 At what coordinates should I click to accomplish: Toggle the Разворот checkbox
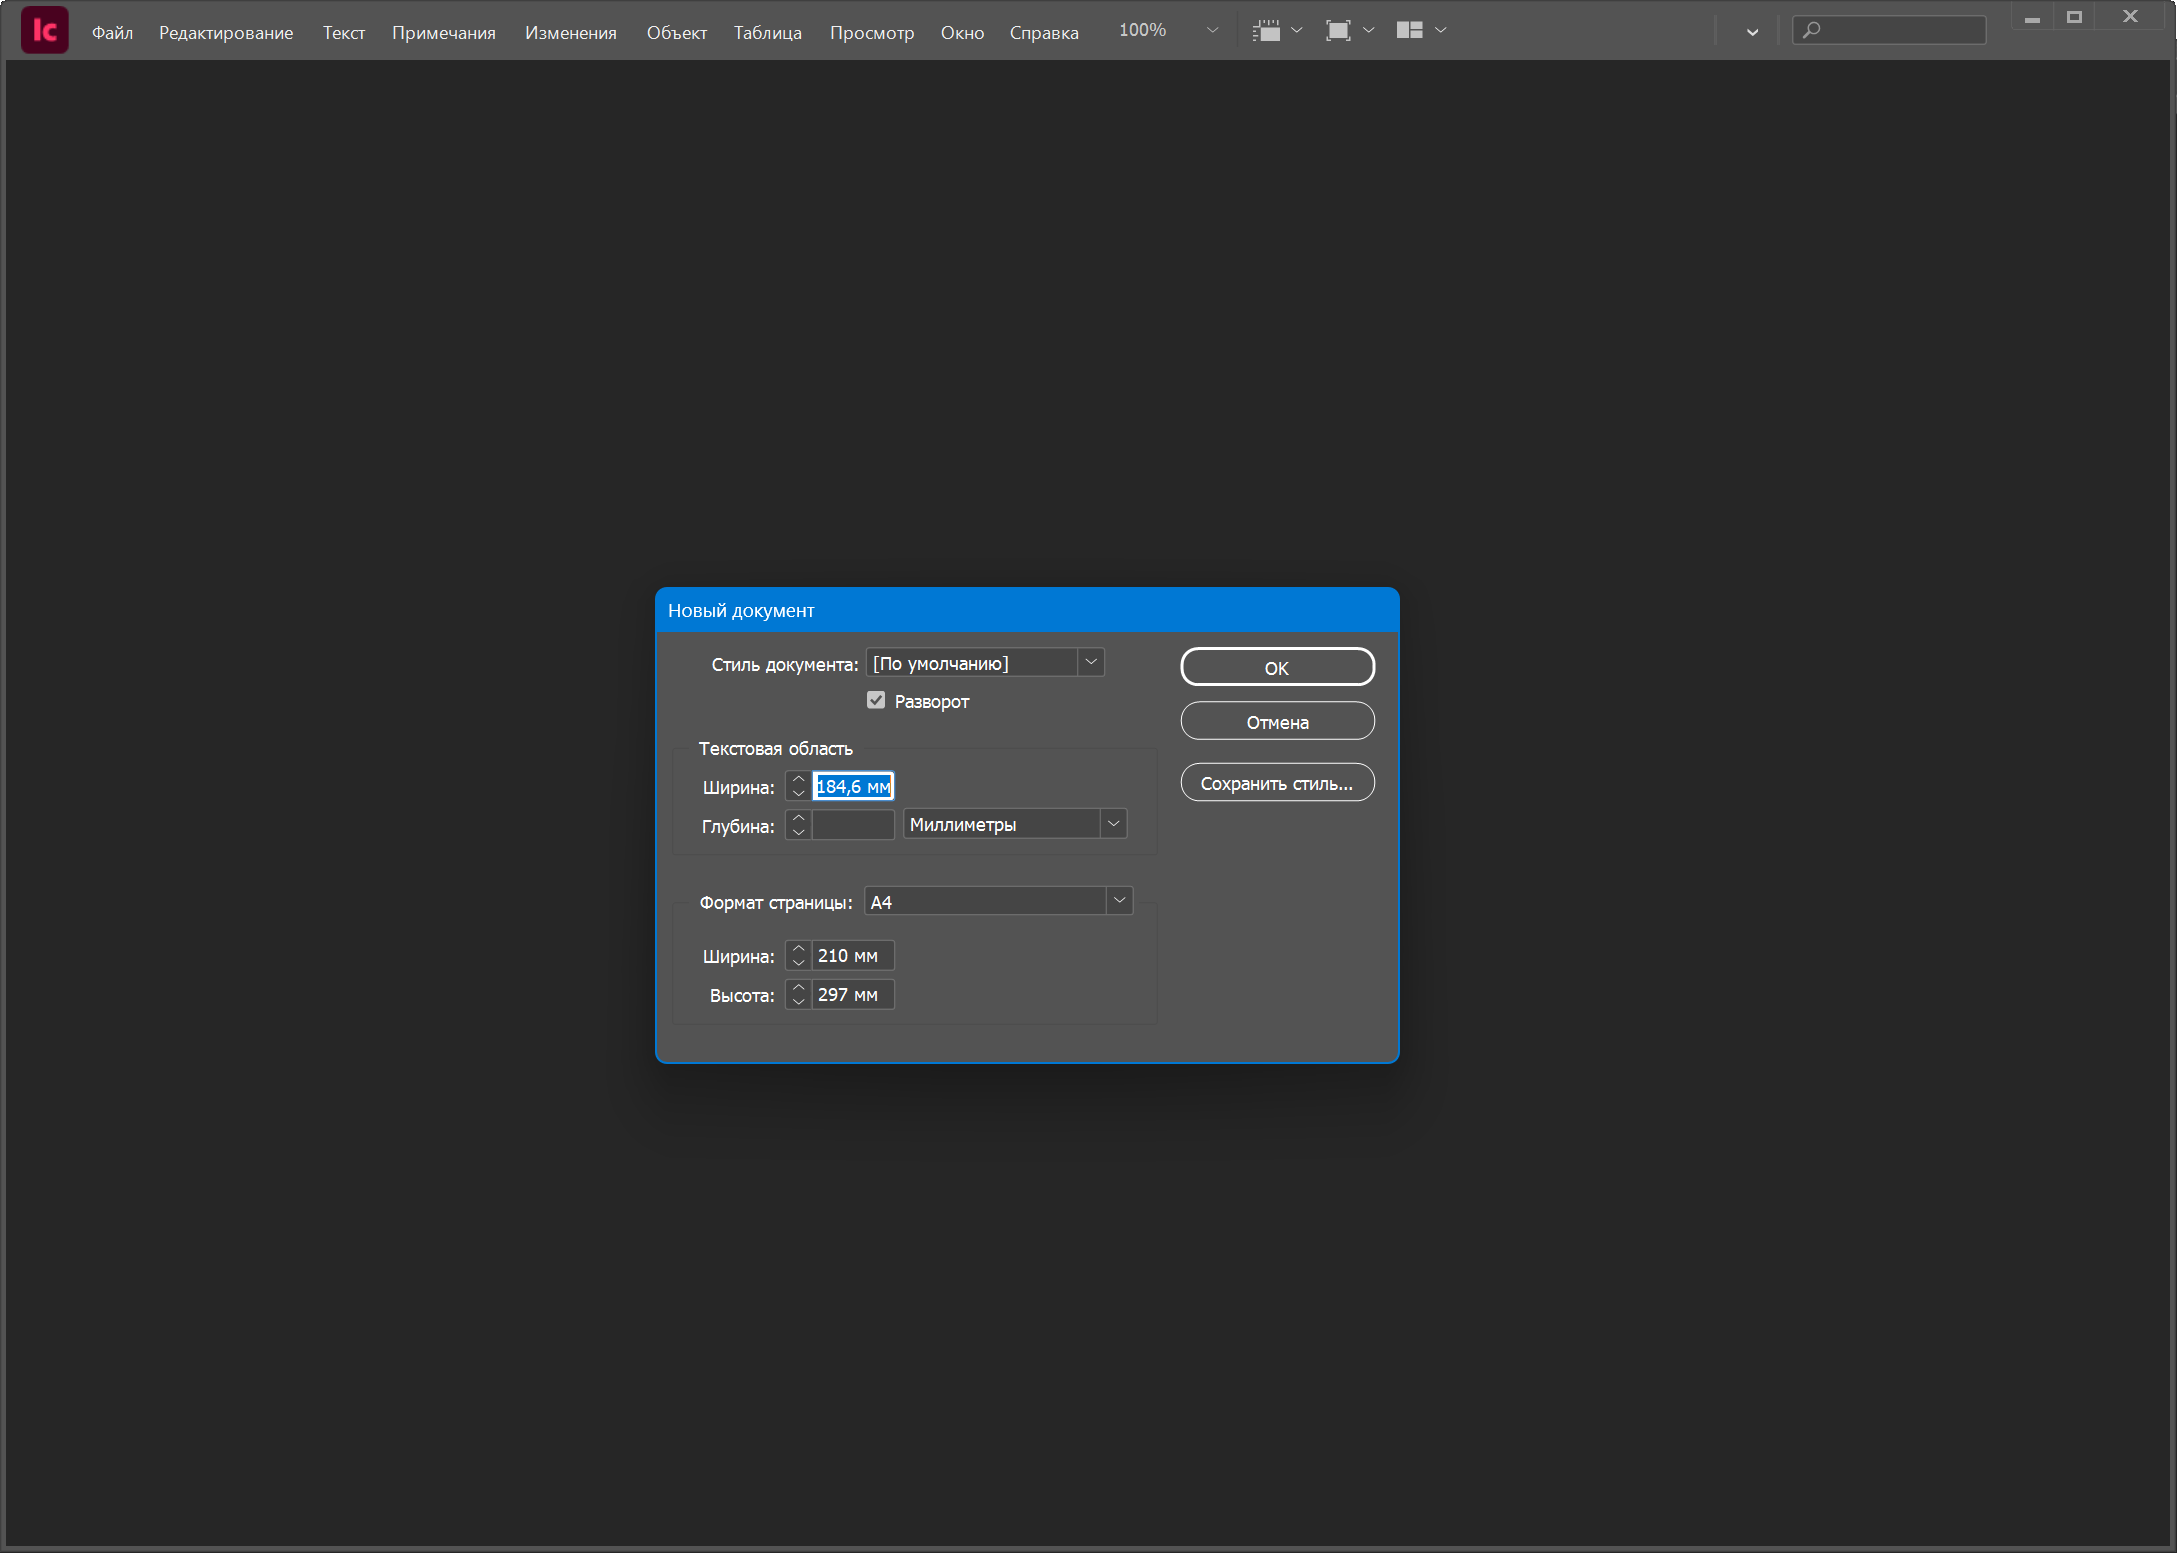(x=876, y=700)
